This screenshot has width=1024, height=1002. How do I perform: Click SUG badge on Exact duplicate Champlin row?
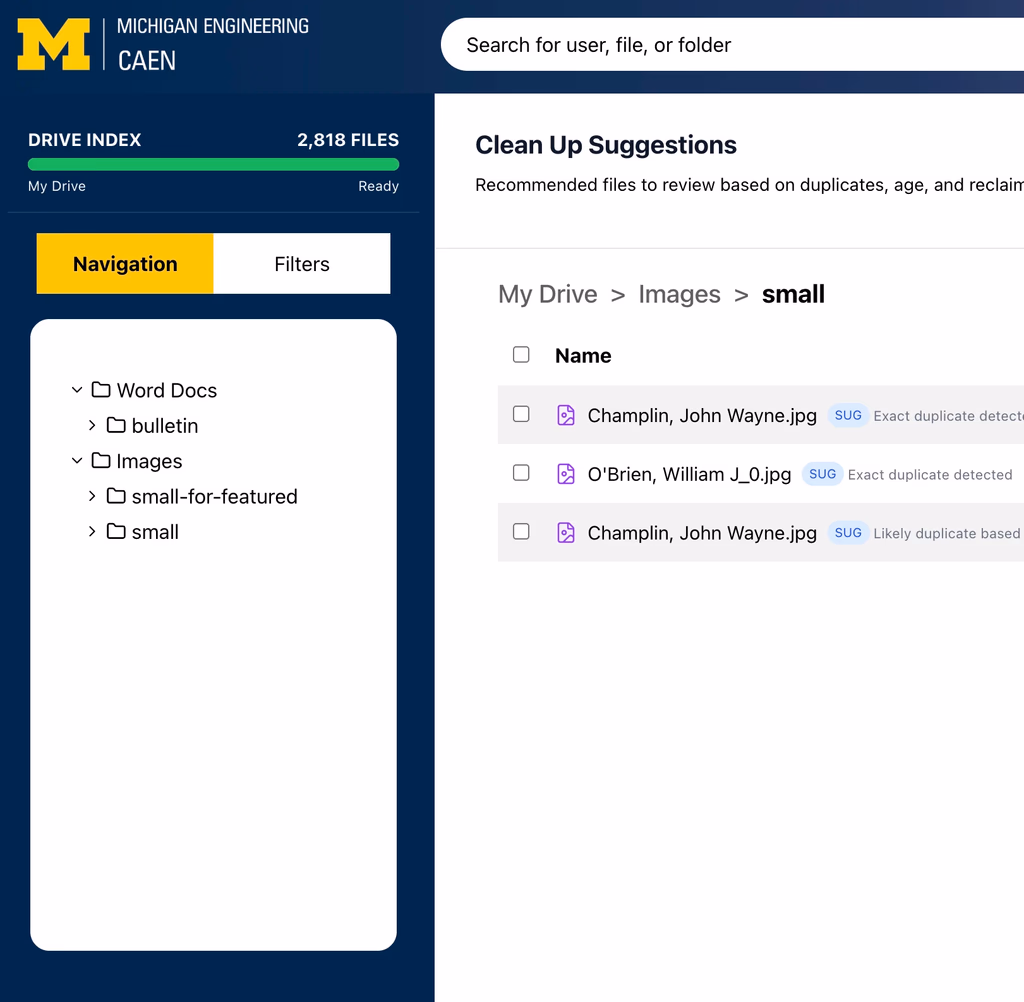pyautogui.click(x=848, y=415)
